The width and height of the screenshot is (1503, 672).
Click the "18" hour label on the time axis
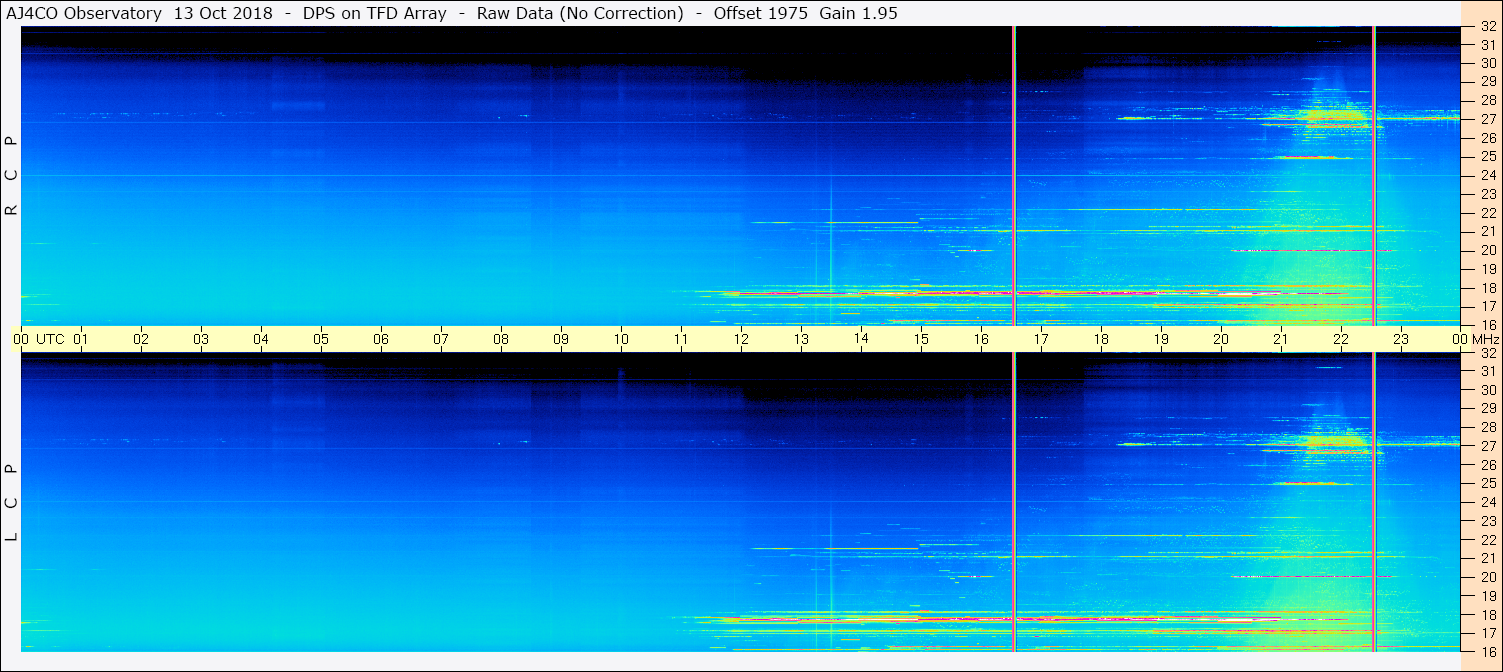[1101, 339]
